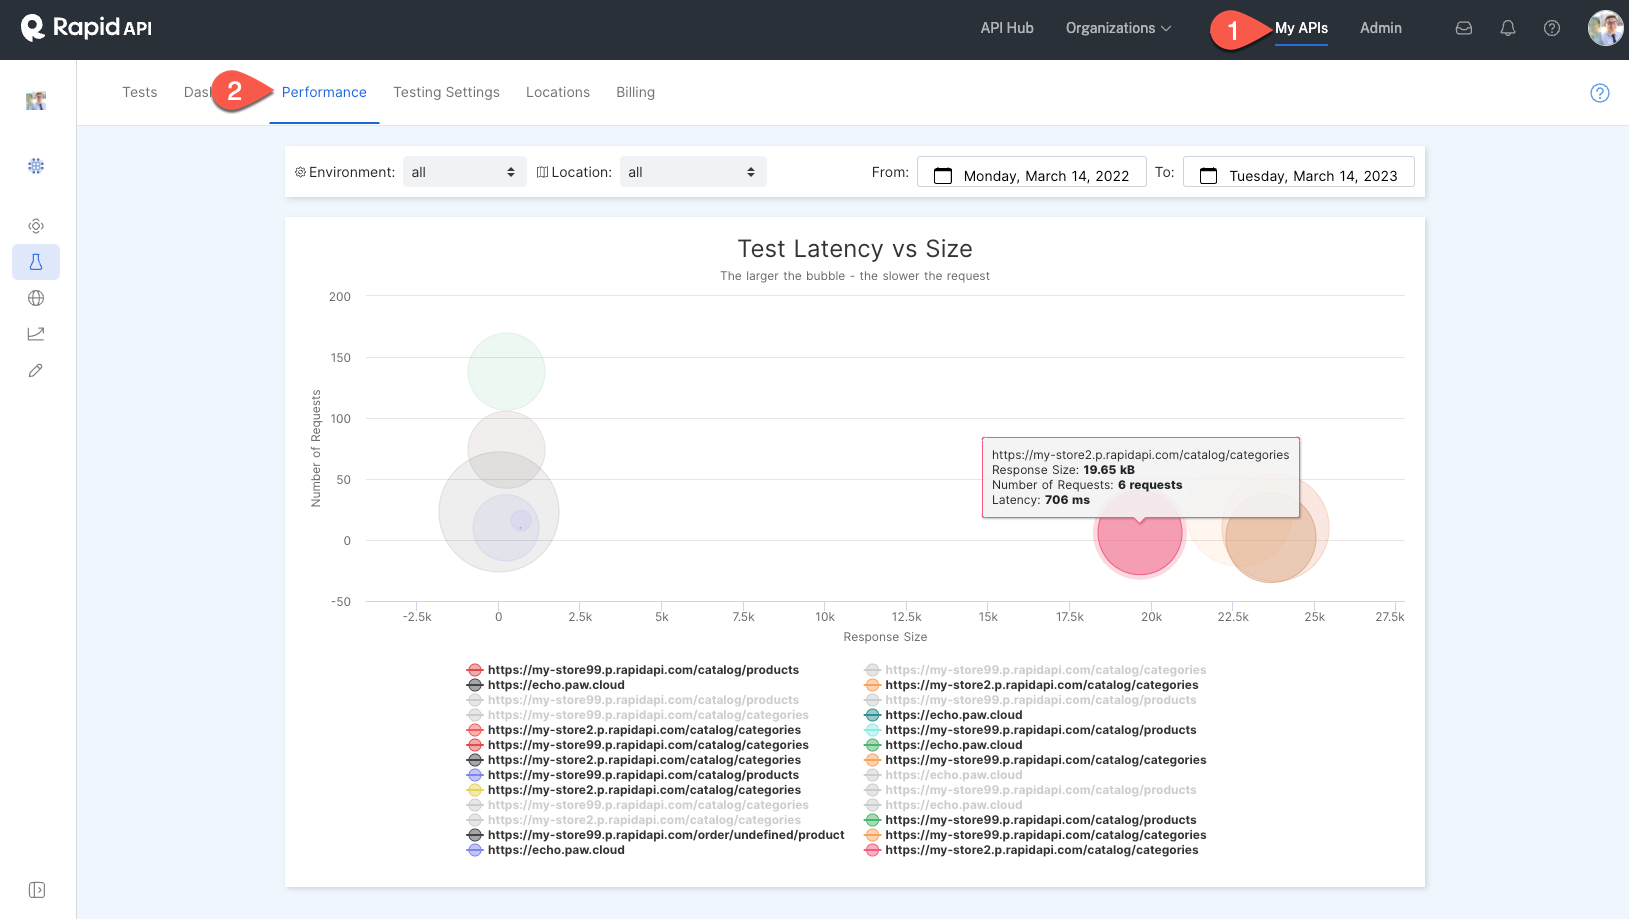This screenshot has height=919, width=1629.
Task: Open the user profile avatar
Action: [x=1606, y=28]
